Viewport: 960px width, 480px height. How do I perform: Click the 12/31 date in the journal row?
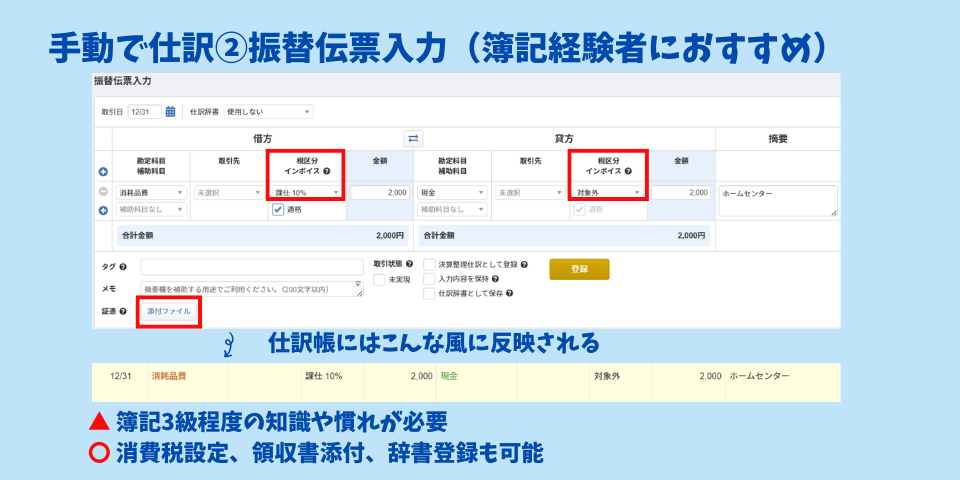pos(121,376)
